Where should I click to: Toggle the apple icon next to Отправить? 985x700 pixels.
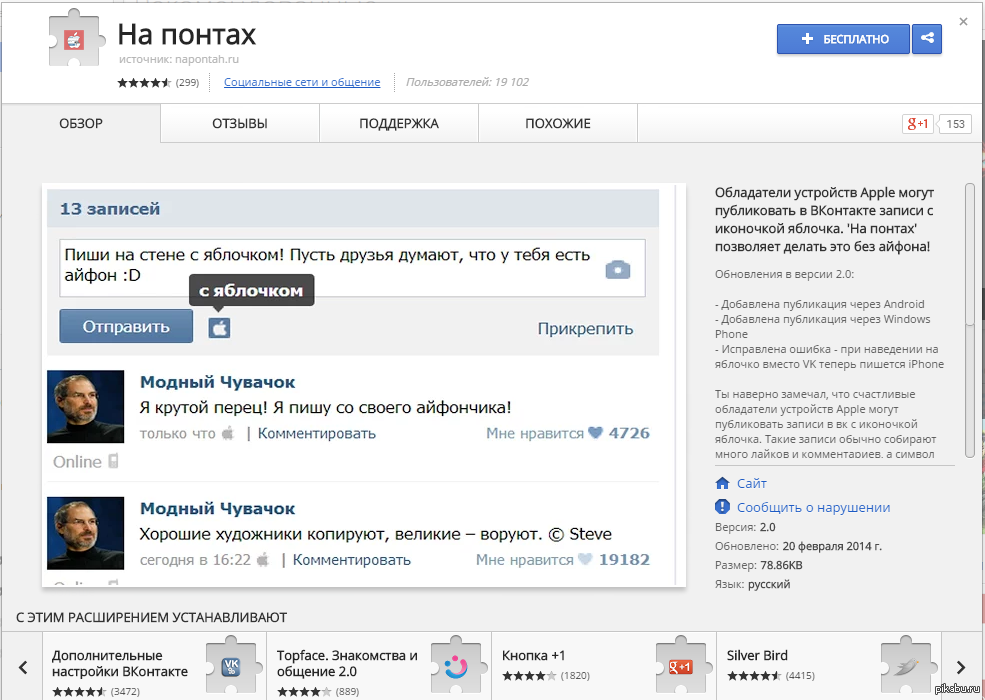(219, 328)
